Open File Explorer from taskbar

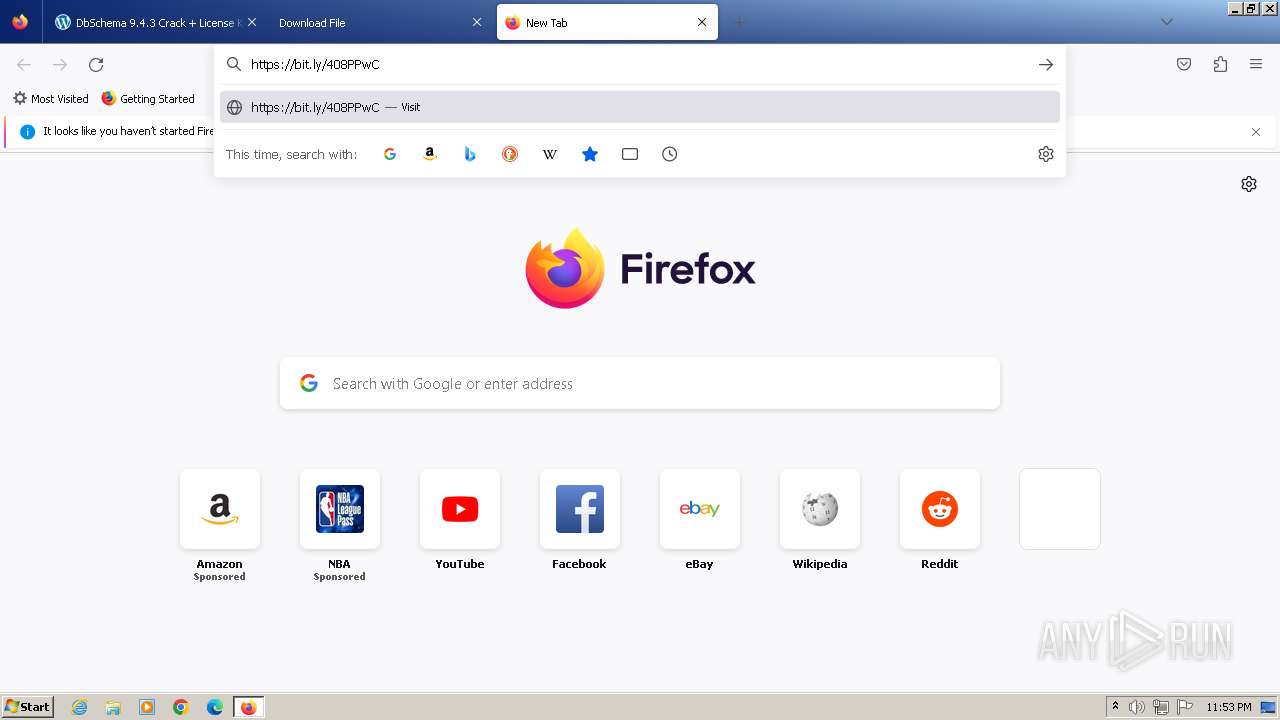point(113,707)
